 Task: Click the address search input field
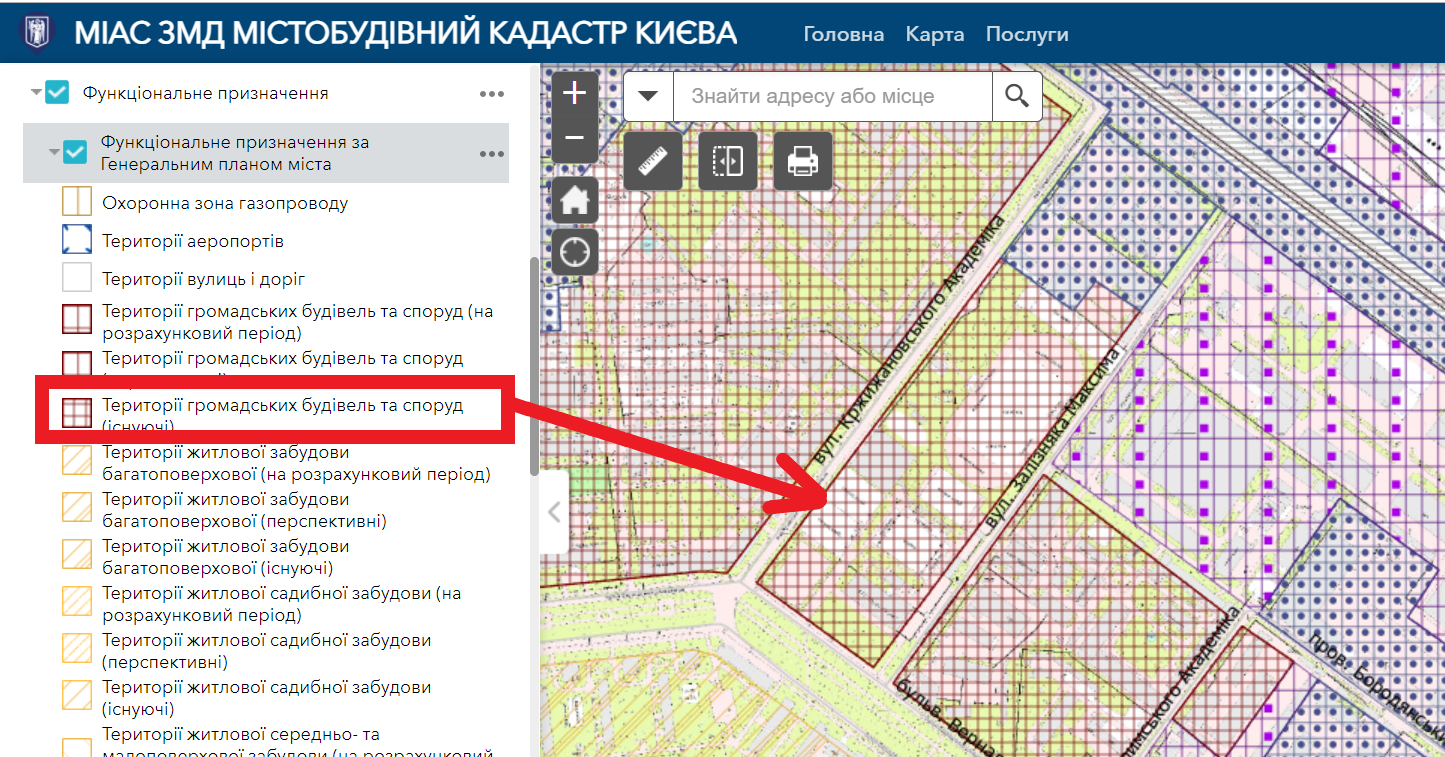point(833,96)
